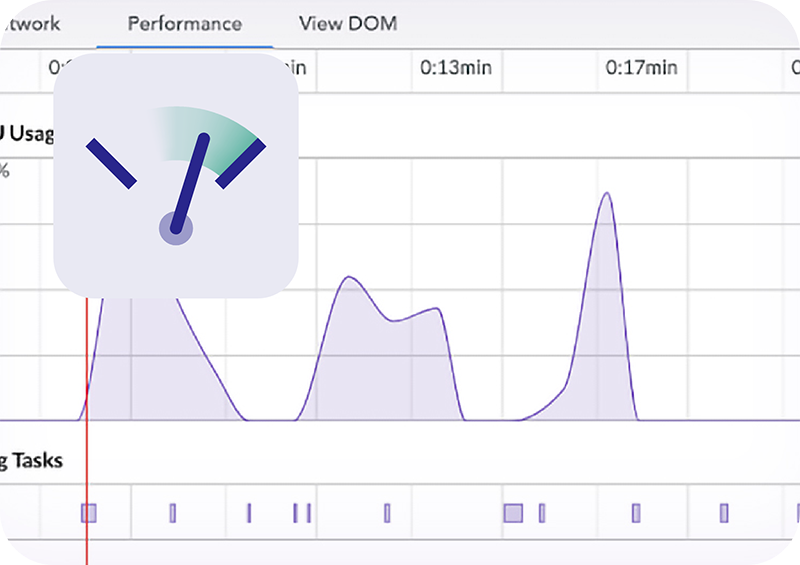Open the View DOM tab
This screenshot has width=800, height=565.
[x=348, y=23]
